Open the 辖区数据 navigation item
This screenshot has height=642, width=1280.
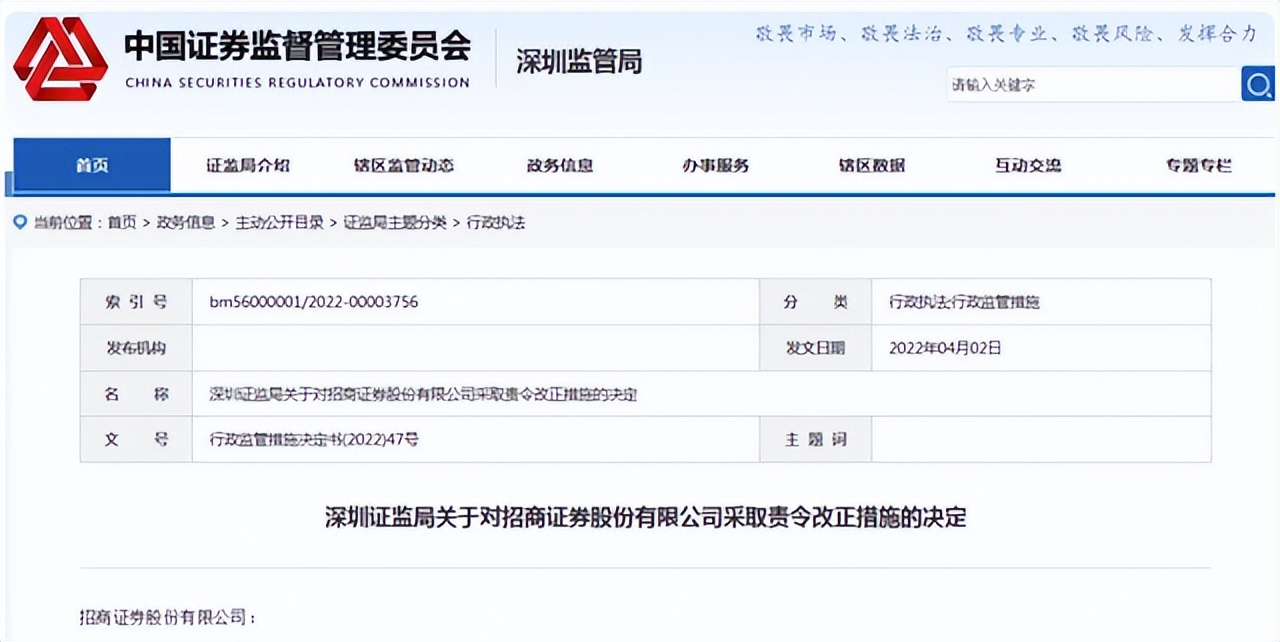[x=872, y=165]
